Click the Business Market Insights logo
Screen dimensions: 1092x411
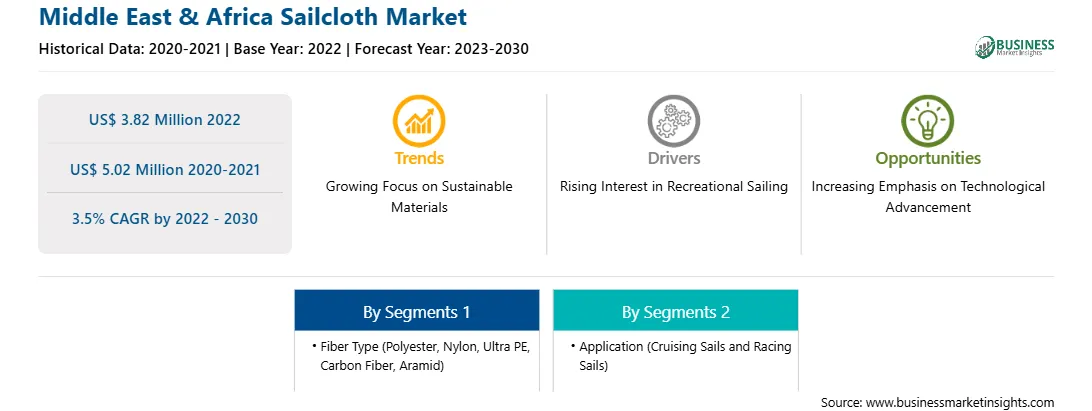tap(1015, 47)
